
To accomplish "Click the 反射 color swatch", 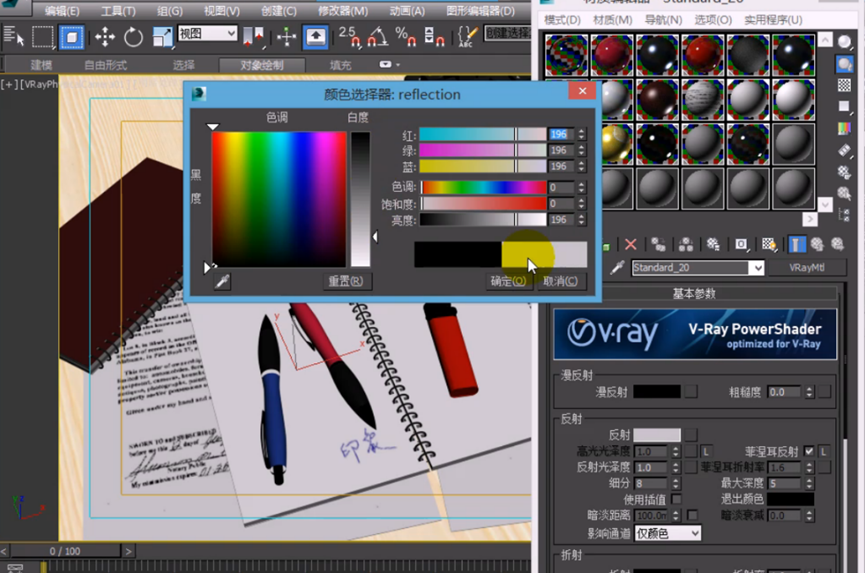I will point(657,435).
